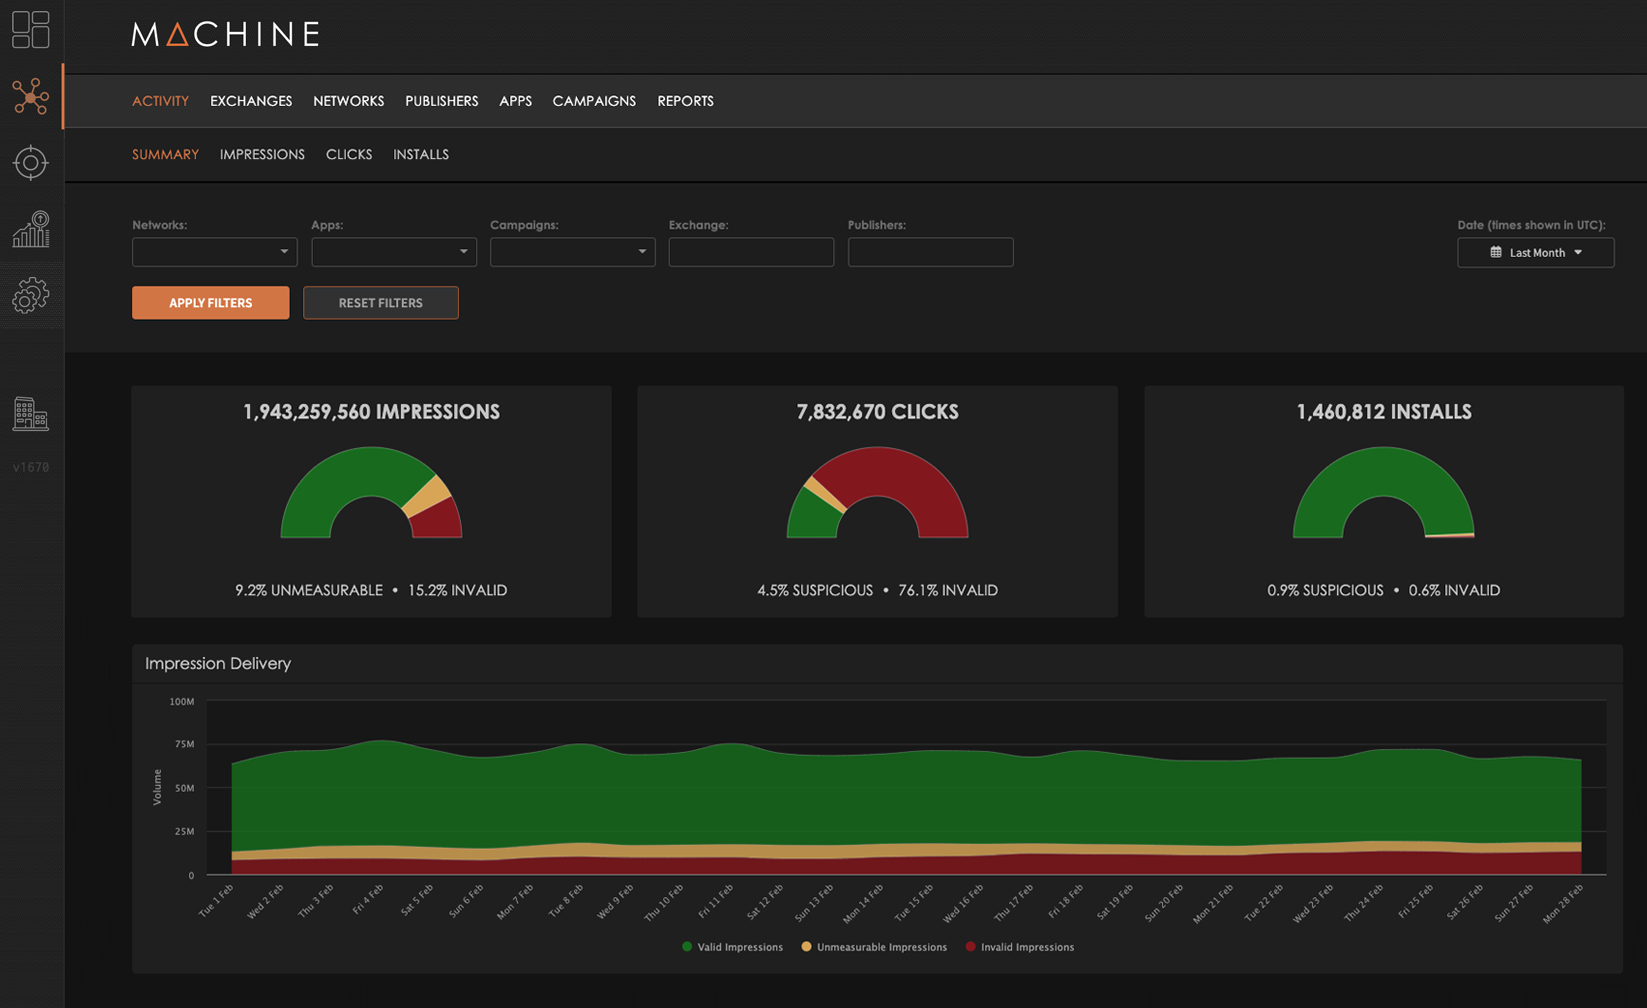Select the Impressions sub-tab
Image resolution: width=1647 pixels, height=1008 pixels.
(x=262, y=154)
